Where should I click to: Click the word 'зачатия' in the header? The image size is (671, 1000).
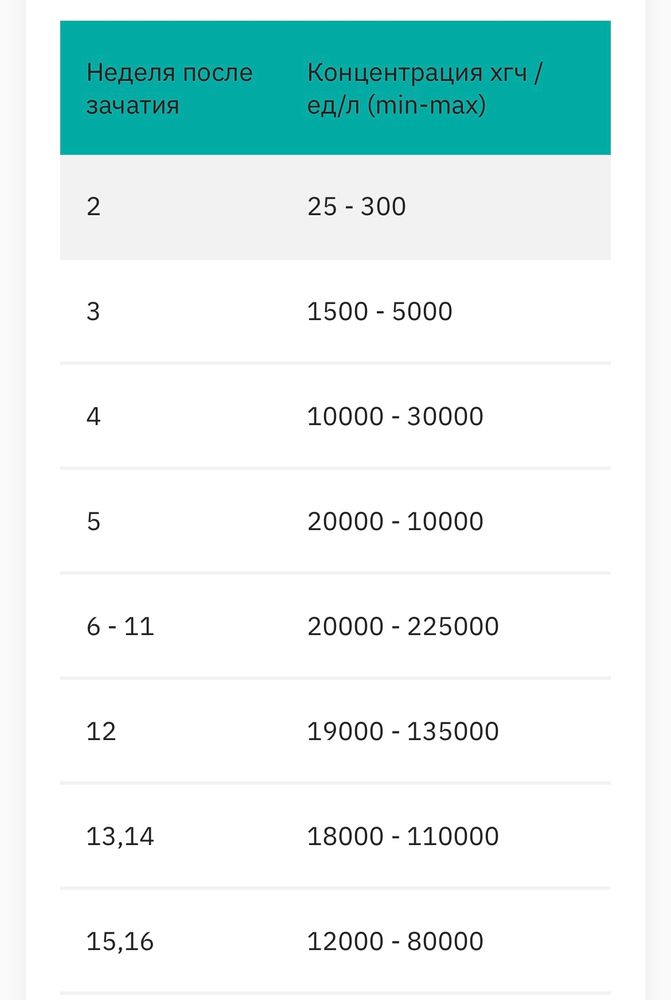click(x=133, y=105)
